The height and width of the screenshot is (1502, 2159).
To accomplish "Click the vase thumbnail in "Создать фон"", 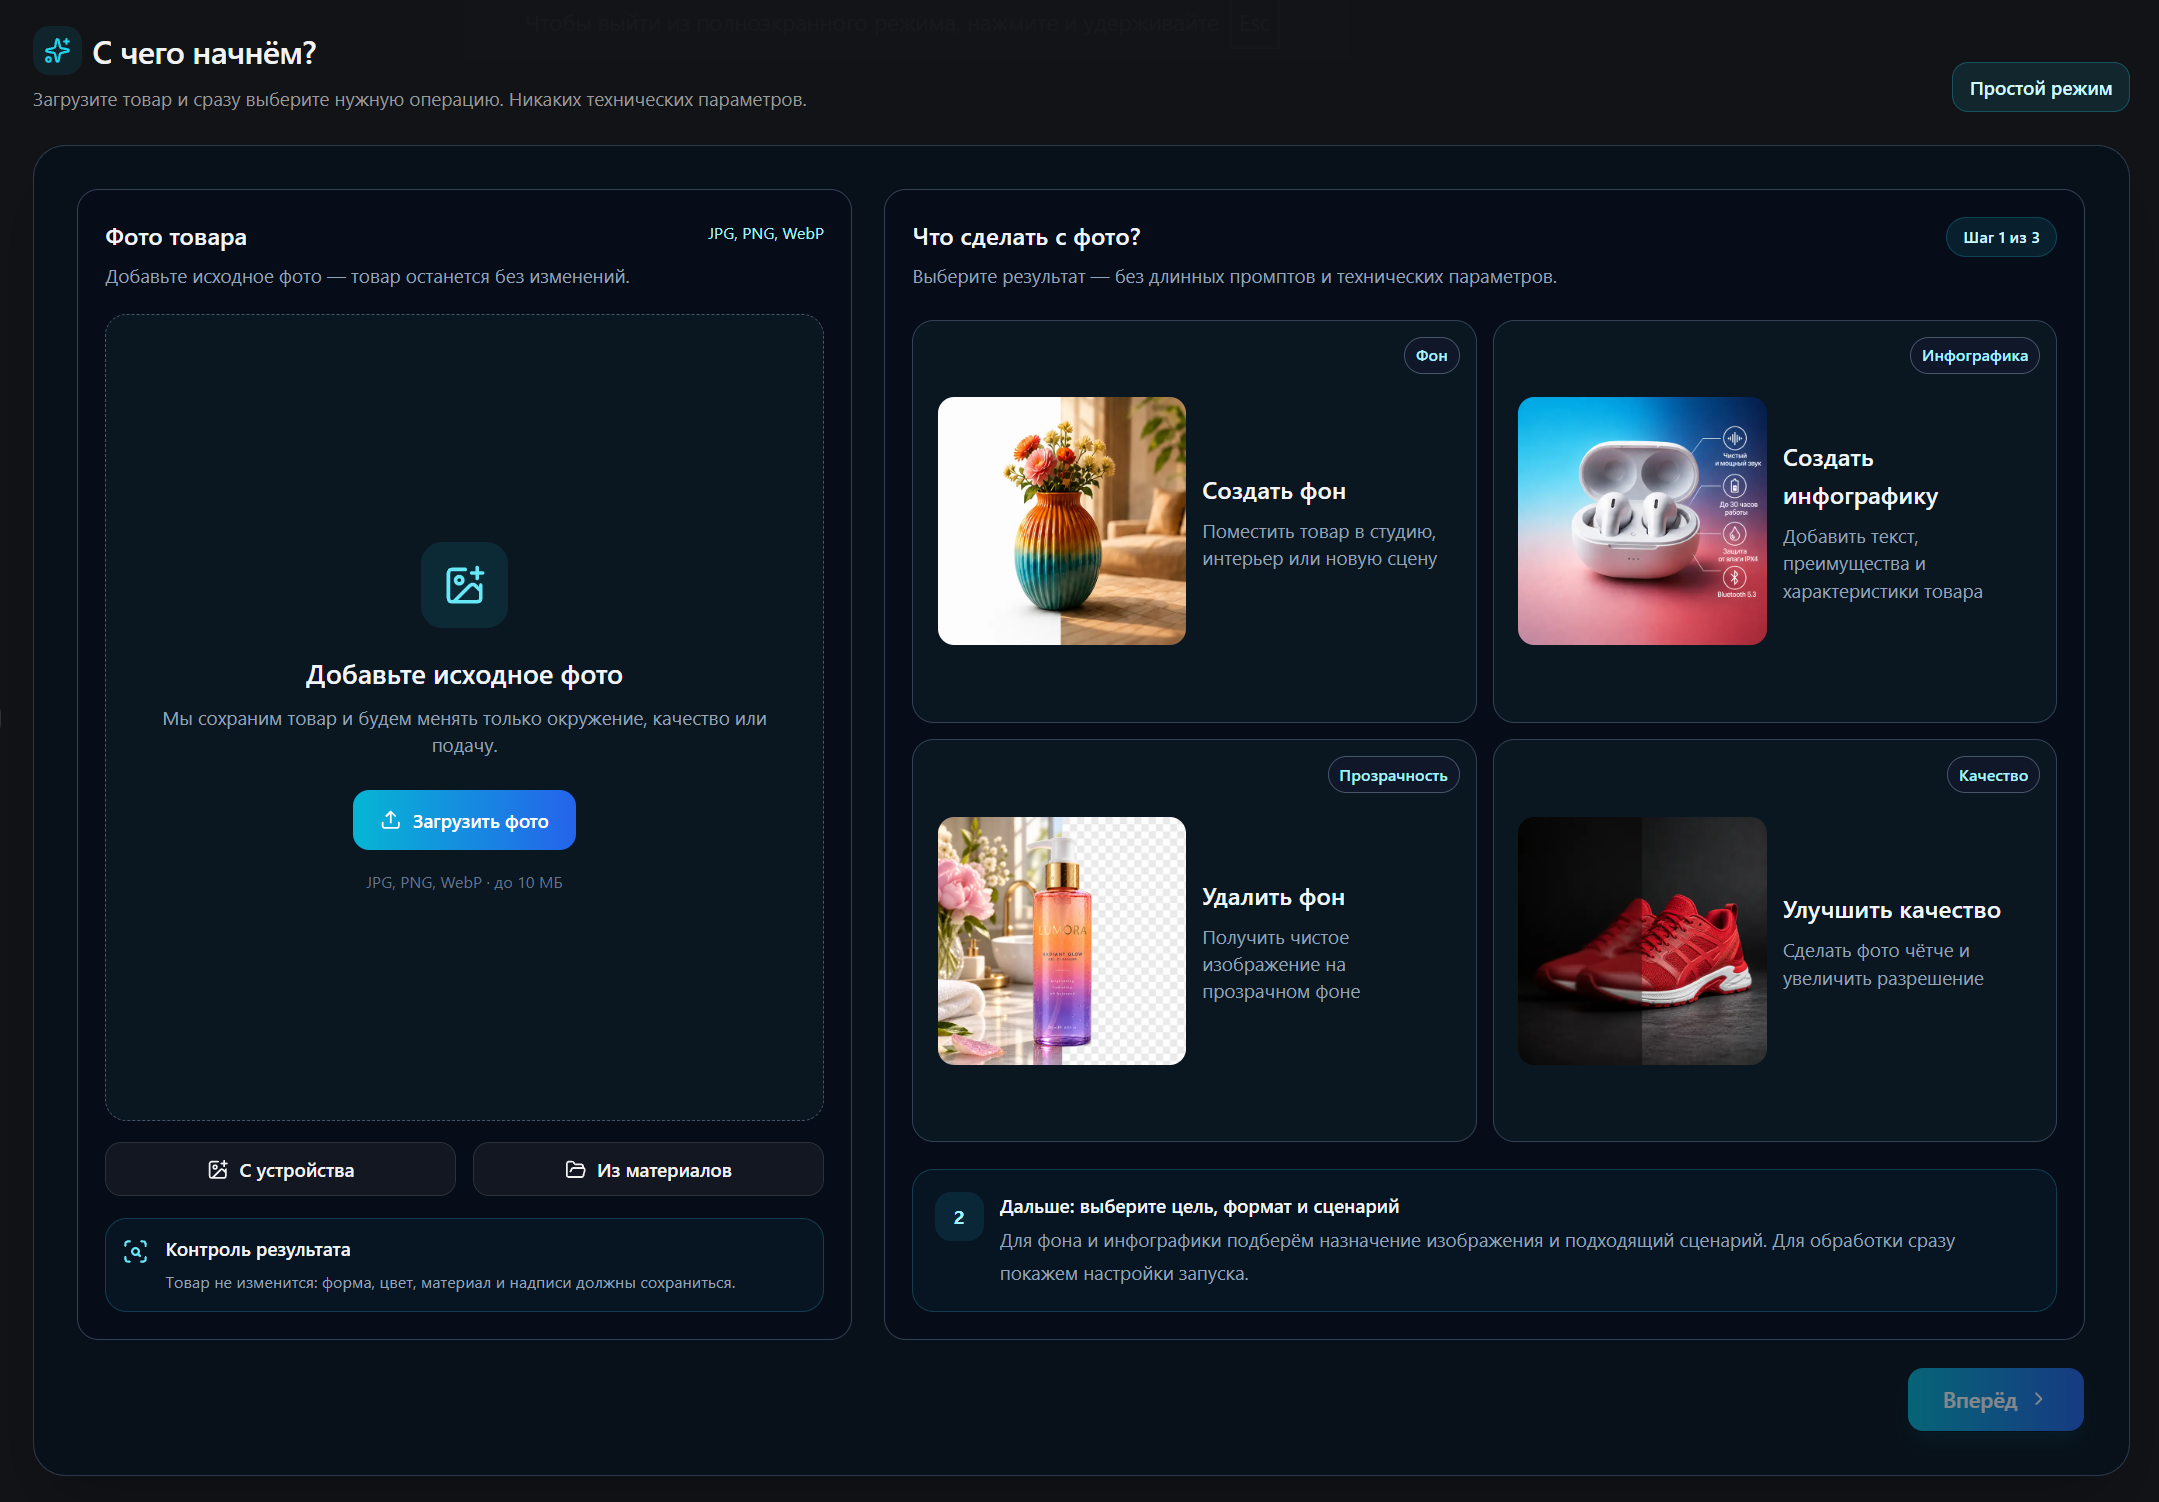I will 1062,521.
